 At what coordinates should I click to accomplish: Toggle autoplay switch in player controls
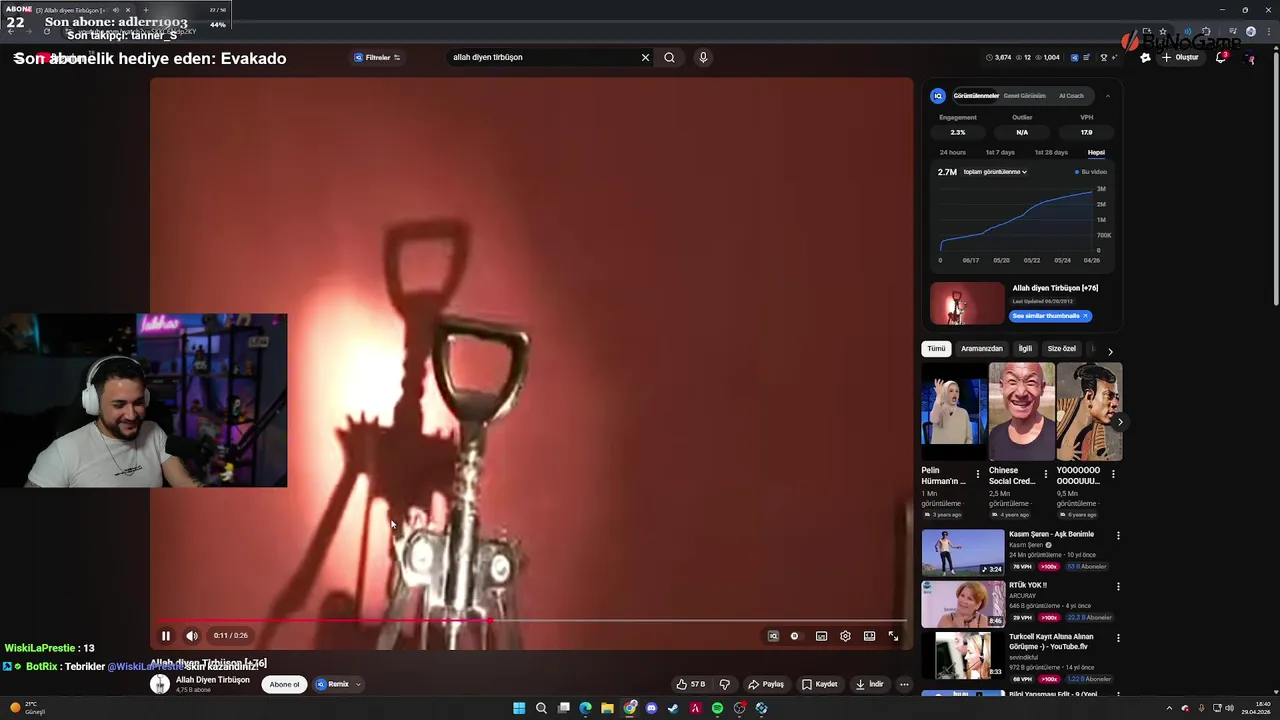pos(795,636)
